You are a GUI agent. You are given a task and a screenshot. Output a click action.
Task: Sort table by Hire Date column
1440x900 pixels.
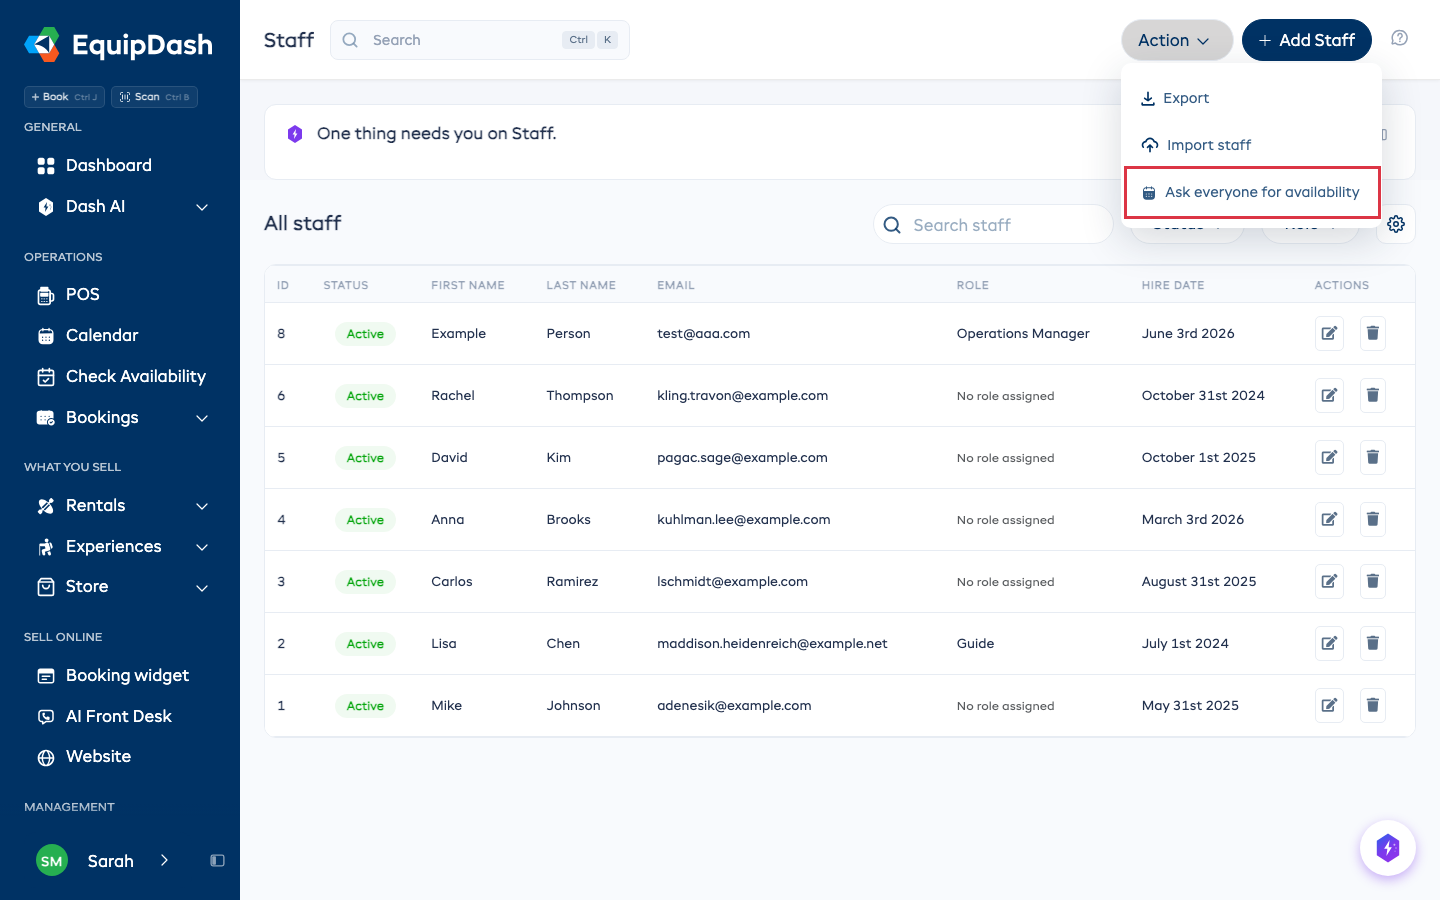pyautogui.click(x=1172, y=285)
